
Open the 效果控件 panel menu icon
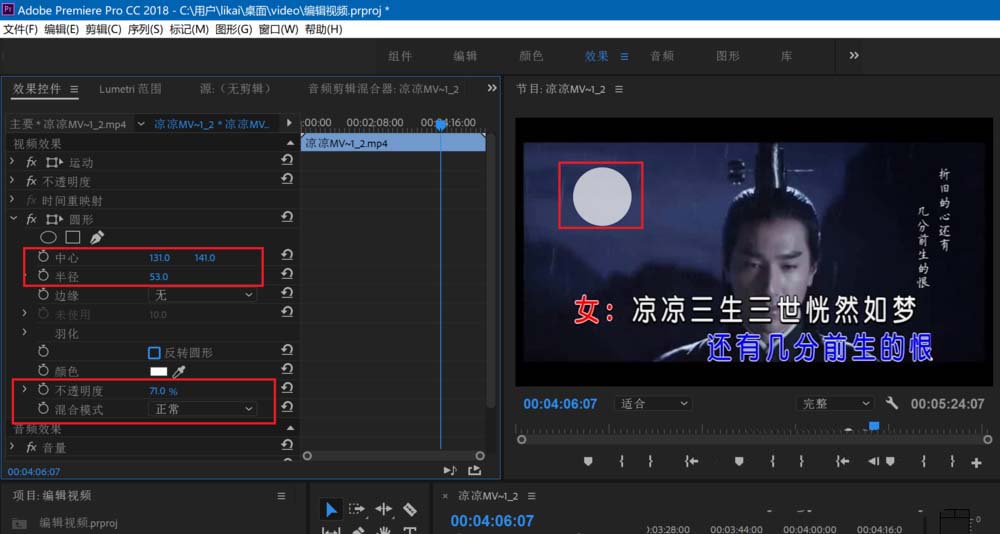(74, 89)
